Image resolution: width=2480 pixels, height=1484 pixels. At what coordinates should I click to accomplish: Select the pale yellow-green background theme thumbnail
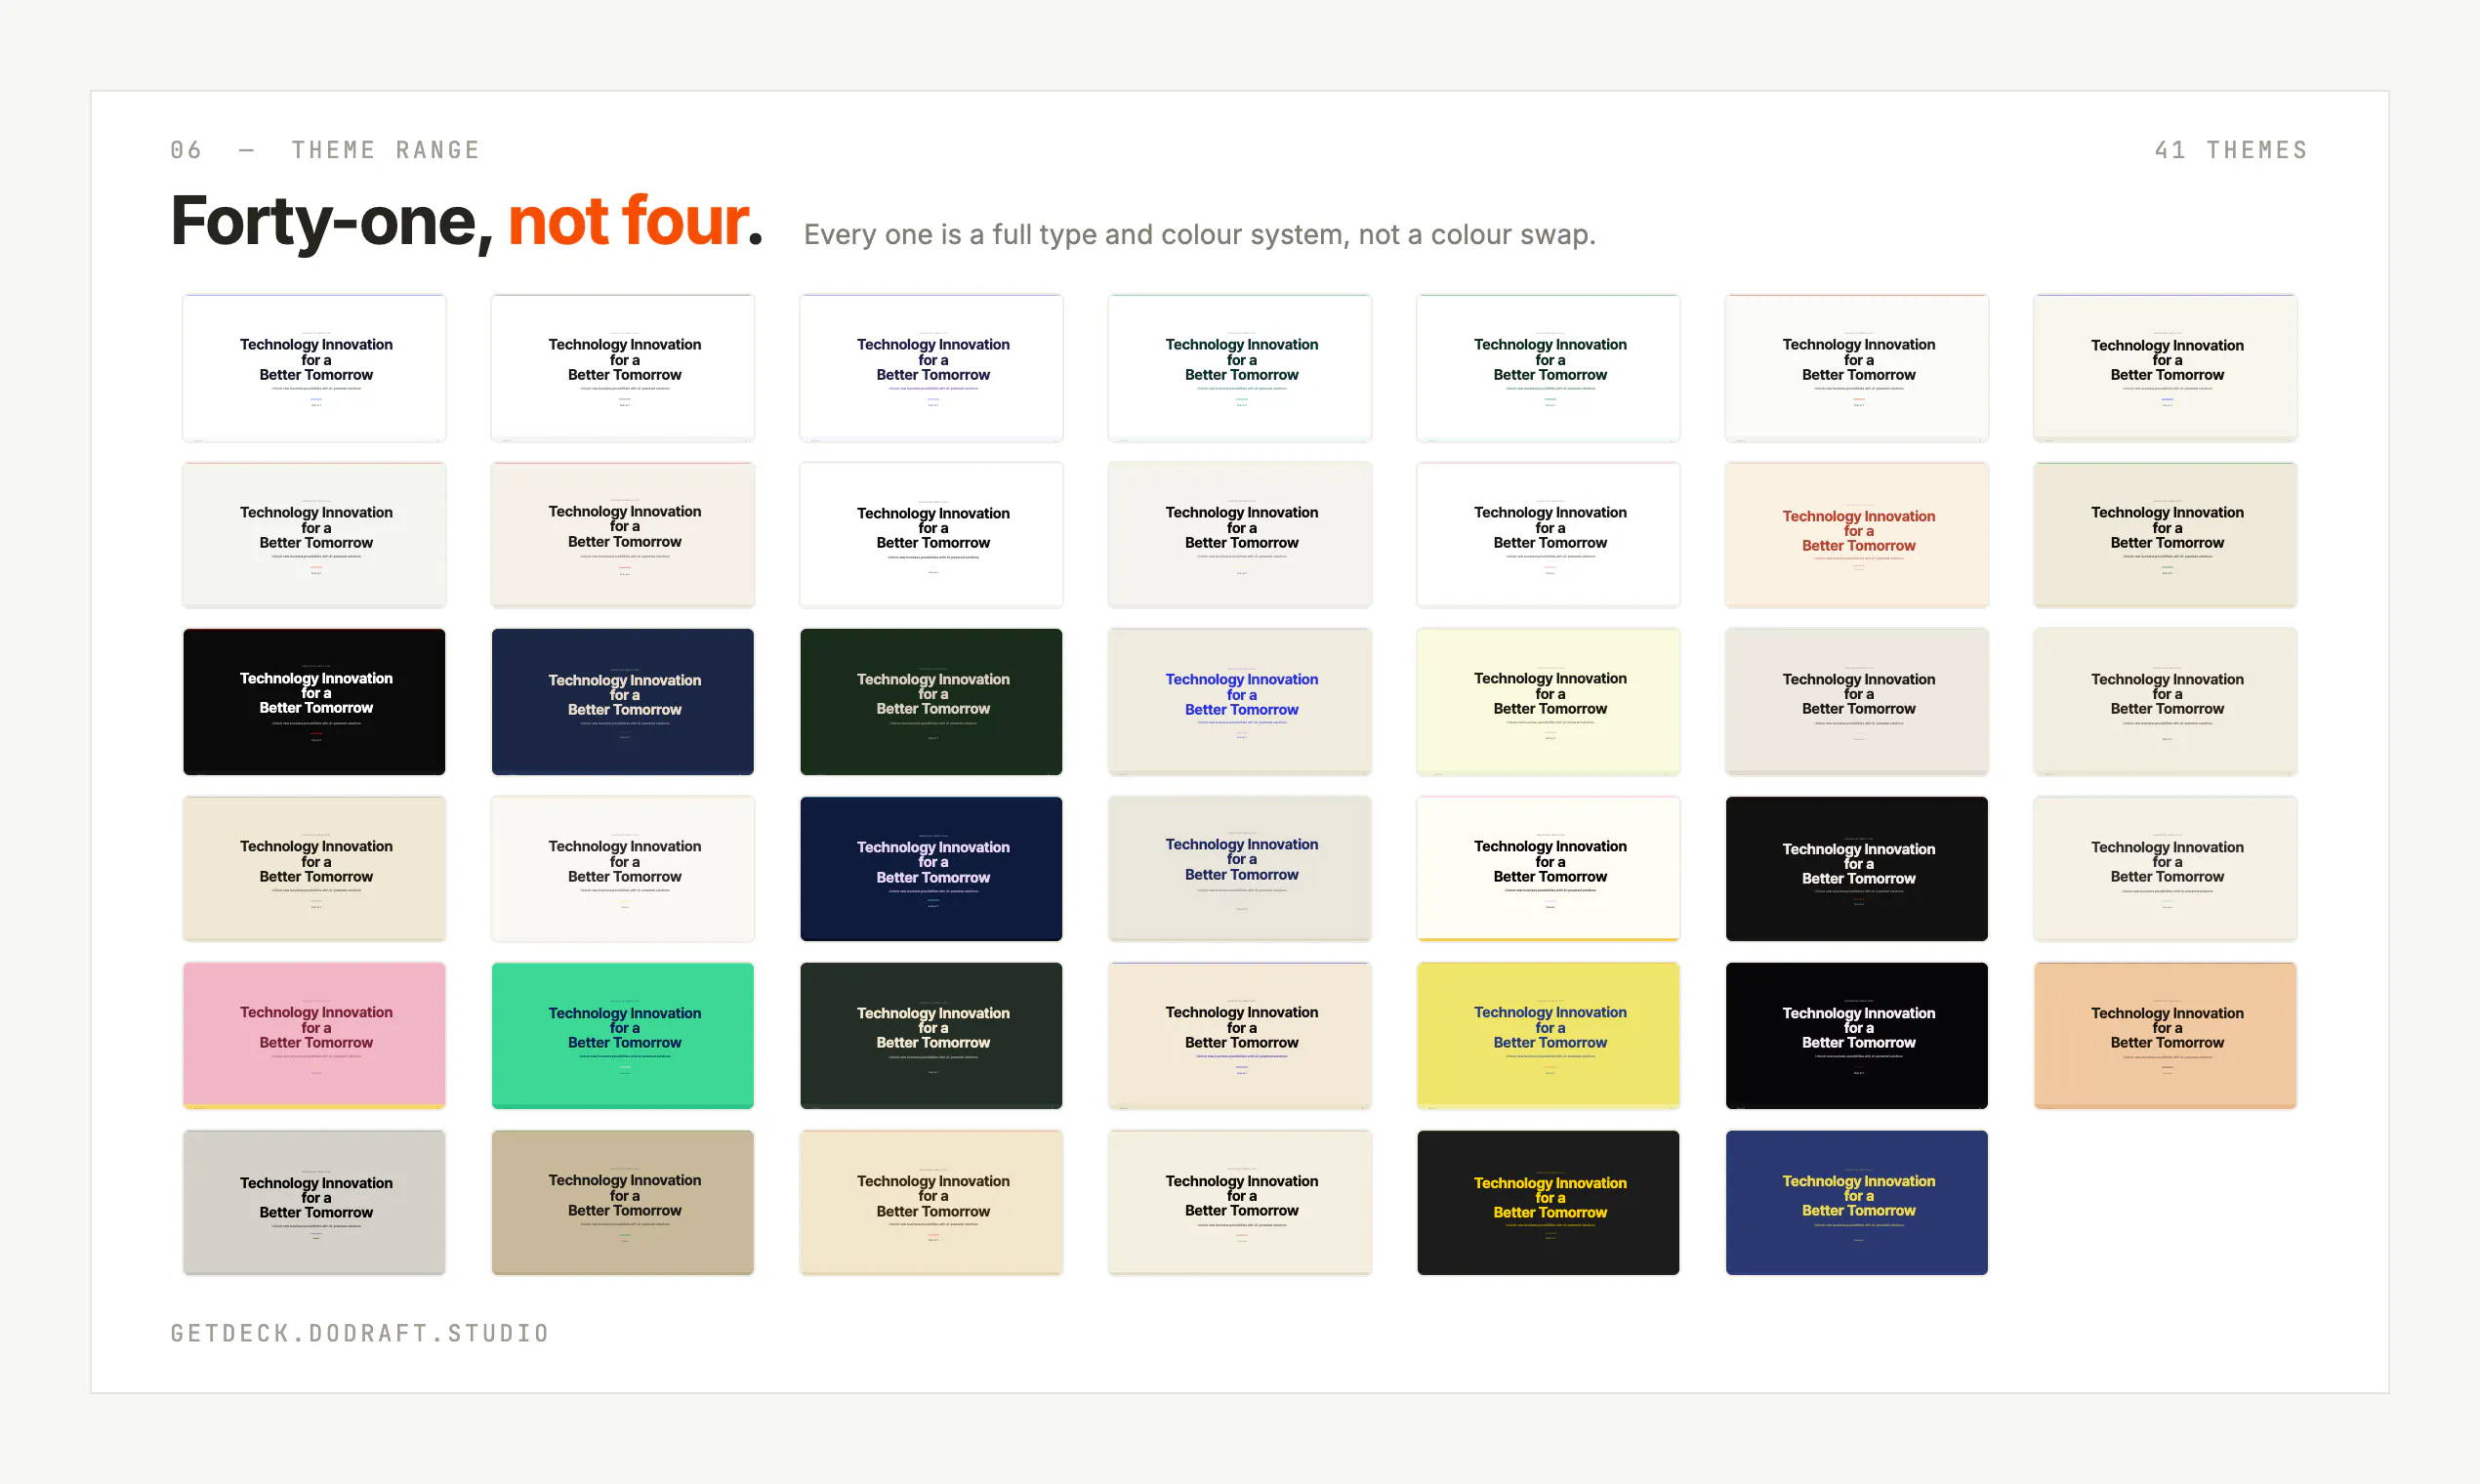[1548, 701]
